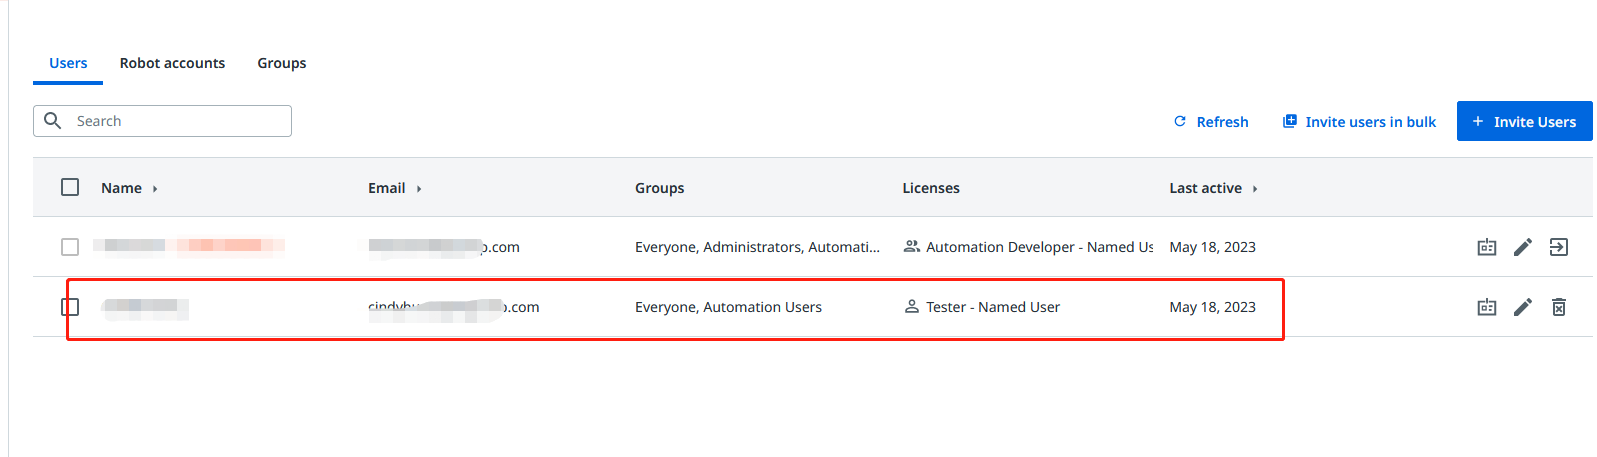
Task: Sort by the Email column arrow
Action: click(419, 189)
